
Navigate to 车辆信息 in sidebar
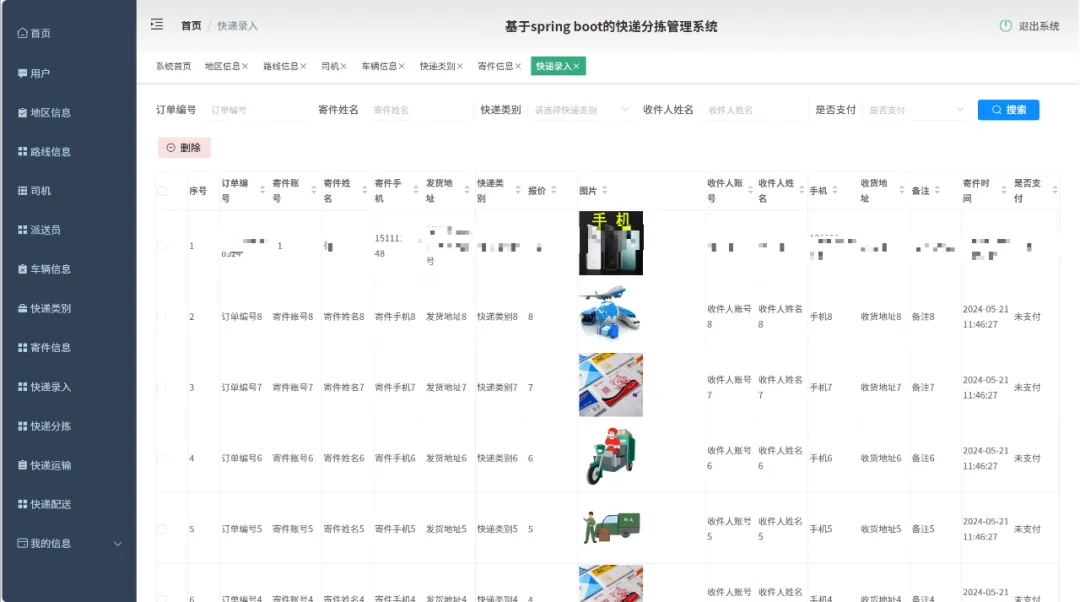pos(44,269)
